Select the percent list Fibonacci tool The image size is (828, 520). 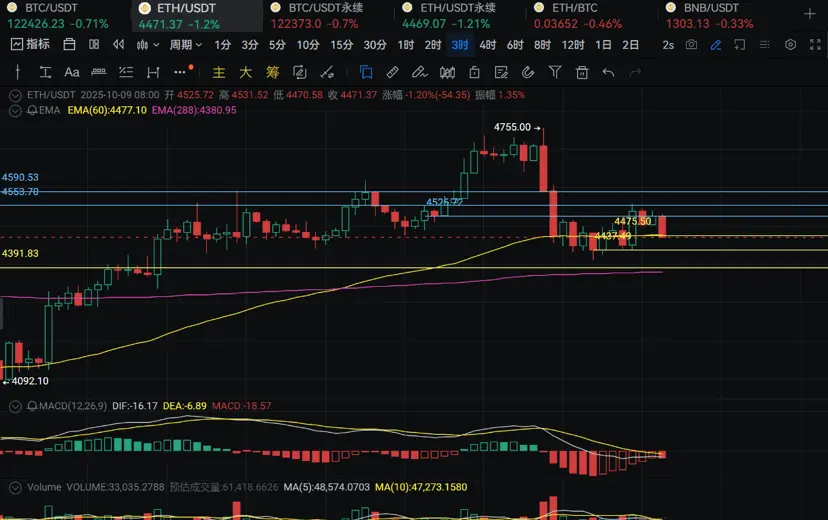coord(126,72)
